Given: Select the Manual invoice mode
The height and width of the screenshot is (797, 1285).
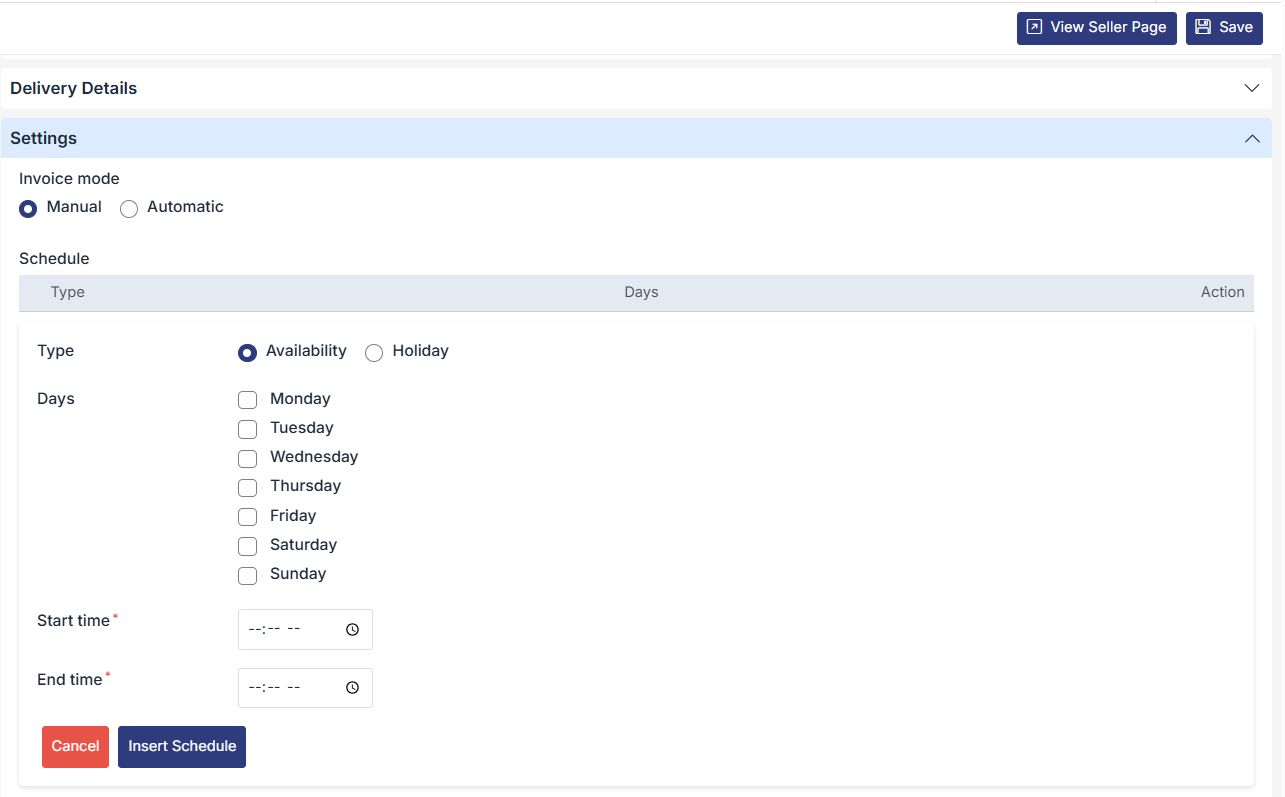Looking at the screenshot, I should pos(28,208).
